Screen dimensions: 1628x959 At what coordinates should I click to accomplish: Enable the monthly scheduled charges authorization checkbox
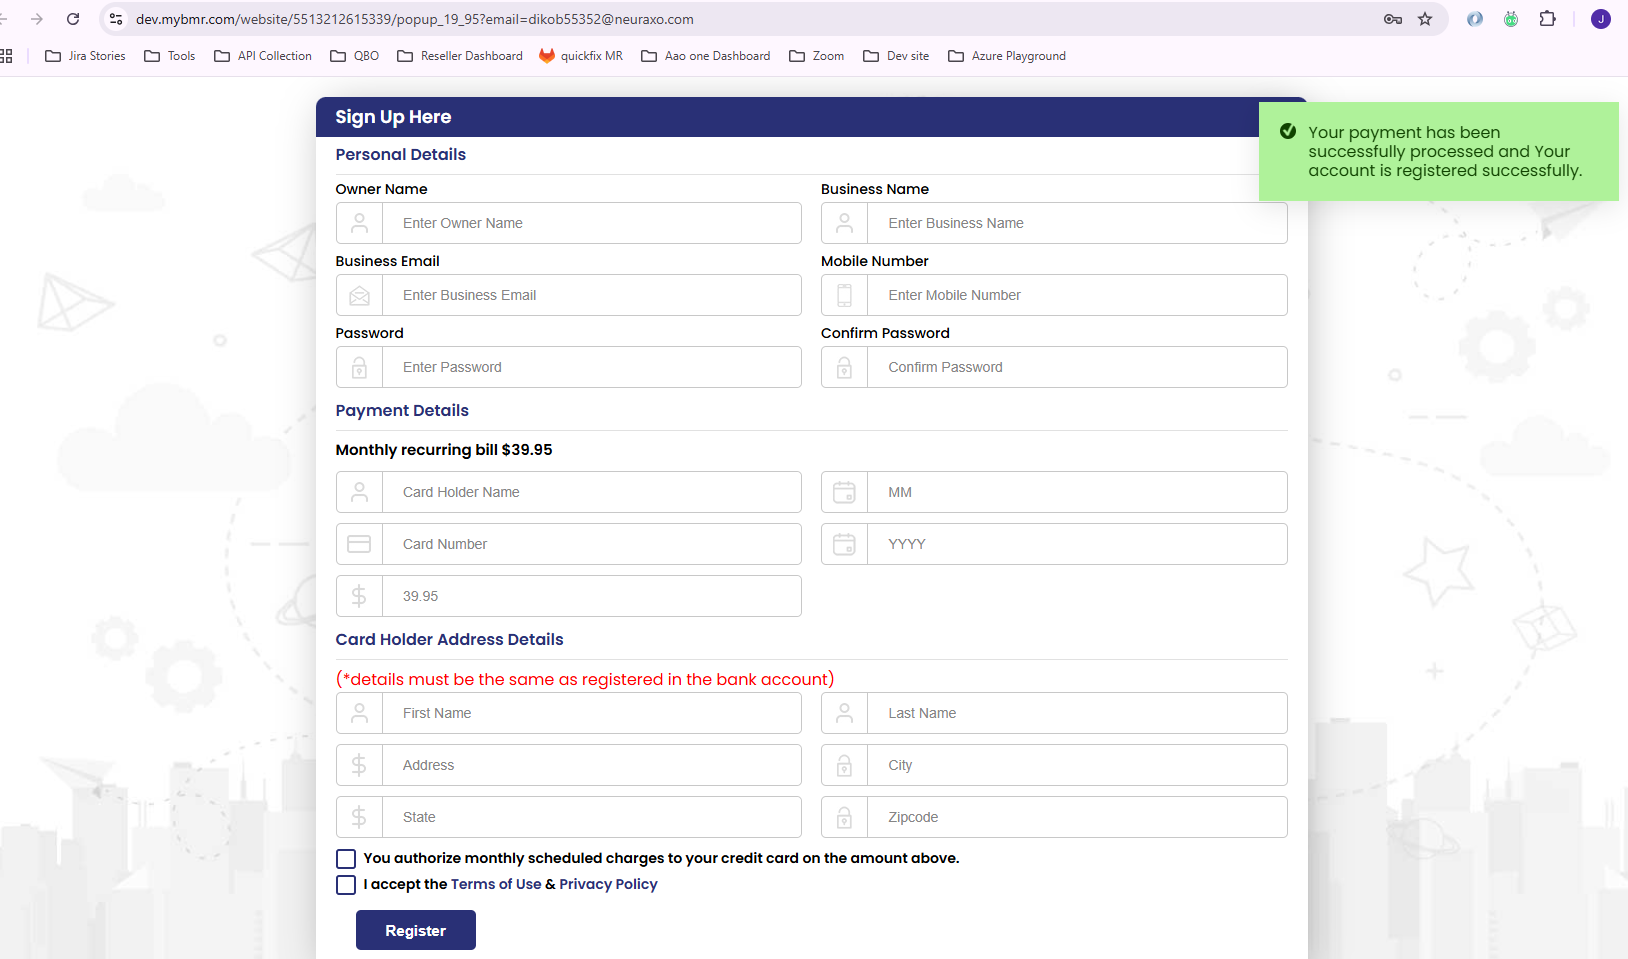tap(346, 859)
